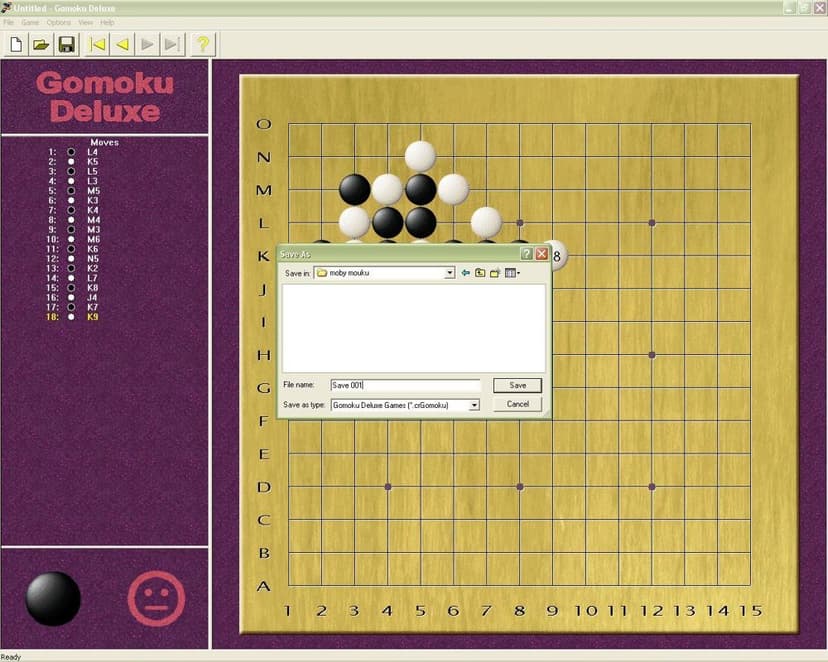Open help with the question mark icon

[203, 44]
